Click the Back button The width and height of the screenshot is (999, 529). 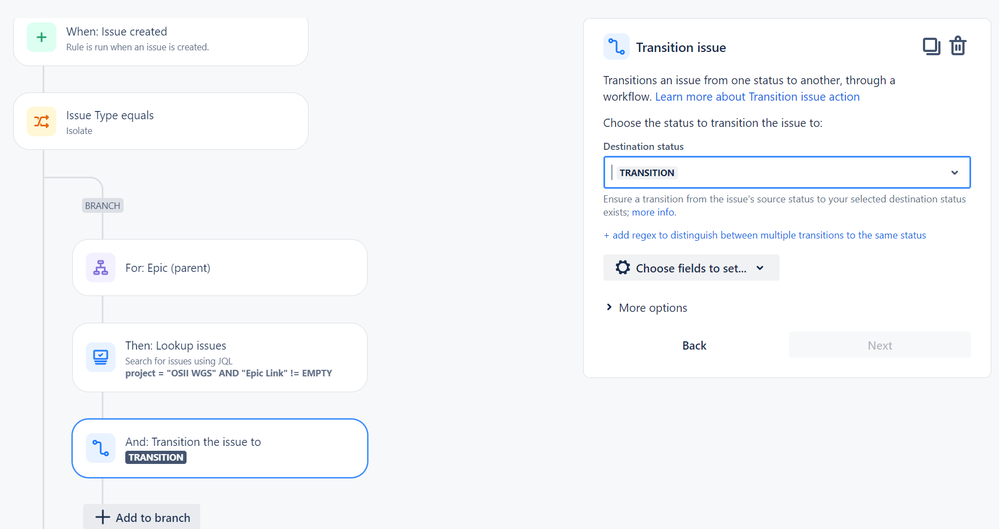[694, 345]
